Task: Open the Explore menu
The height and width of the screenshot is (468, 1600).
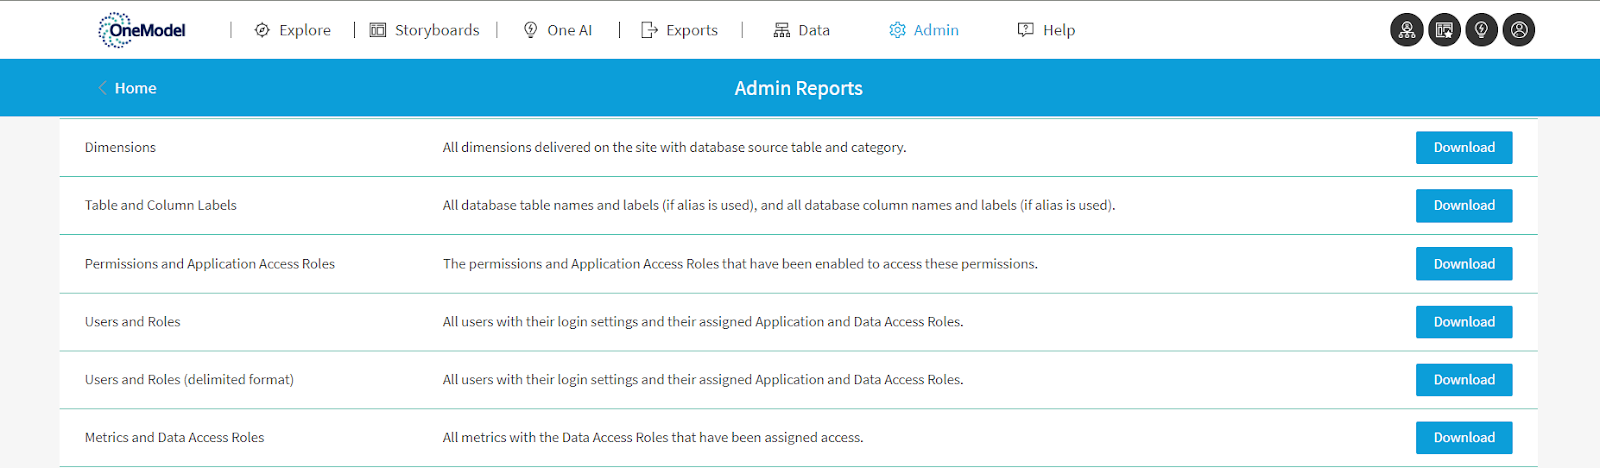Action: pos(292,30)
